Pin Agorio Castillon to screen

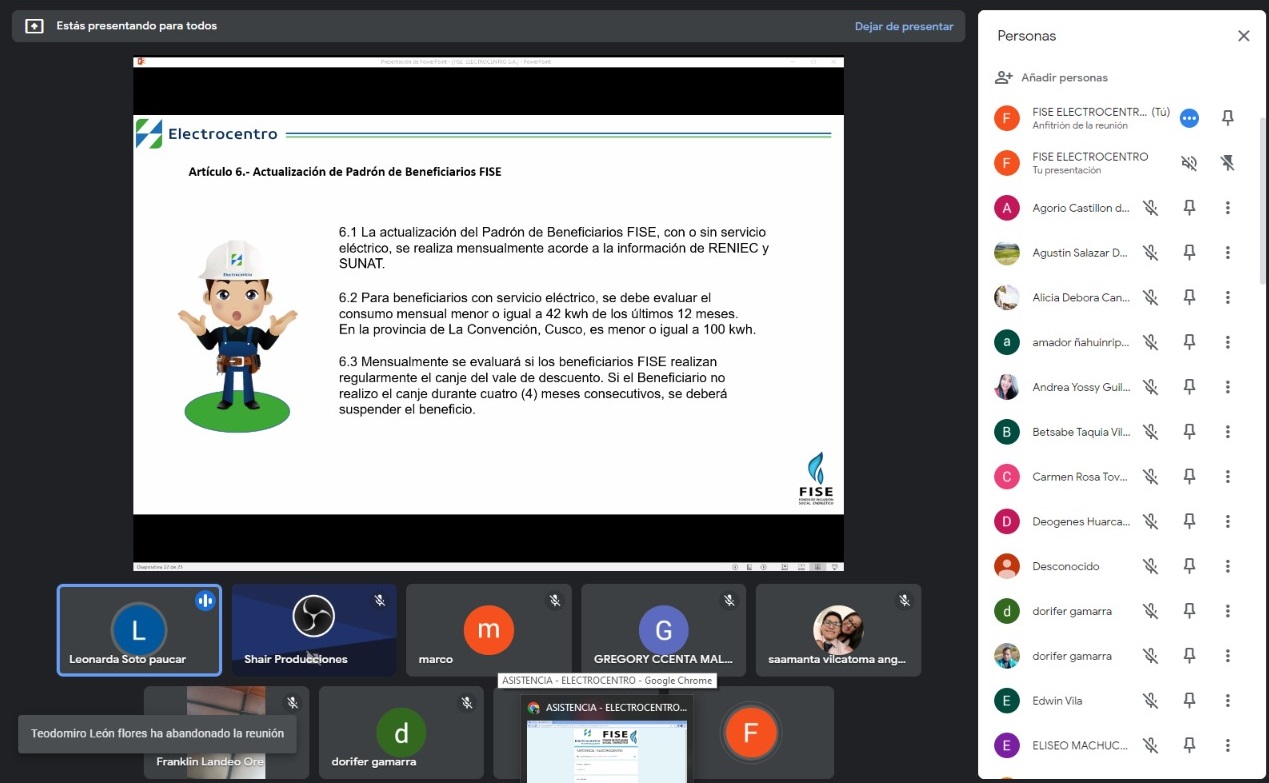(1189, 208)
